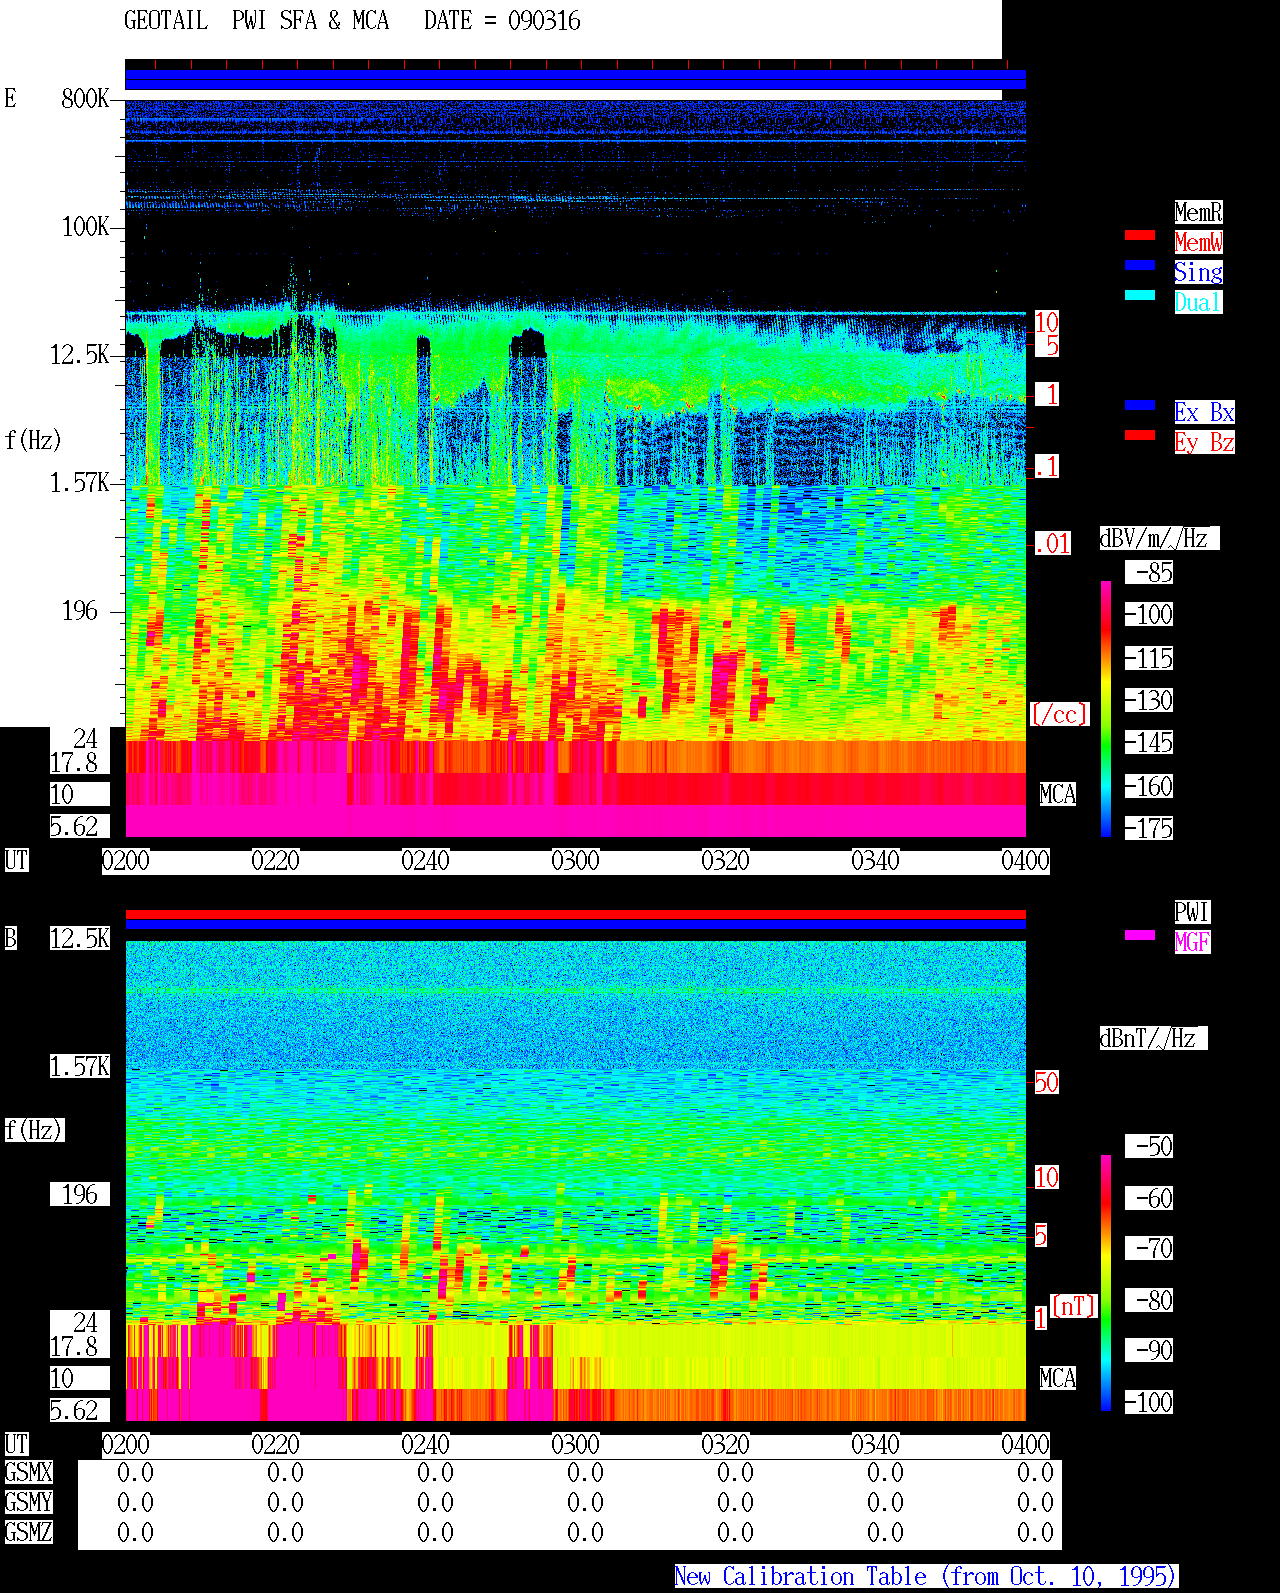The image size is (1280, 1593).
Task: Select the MGF legend label
Action: [x=1192, y=942]
